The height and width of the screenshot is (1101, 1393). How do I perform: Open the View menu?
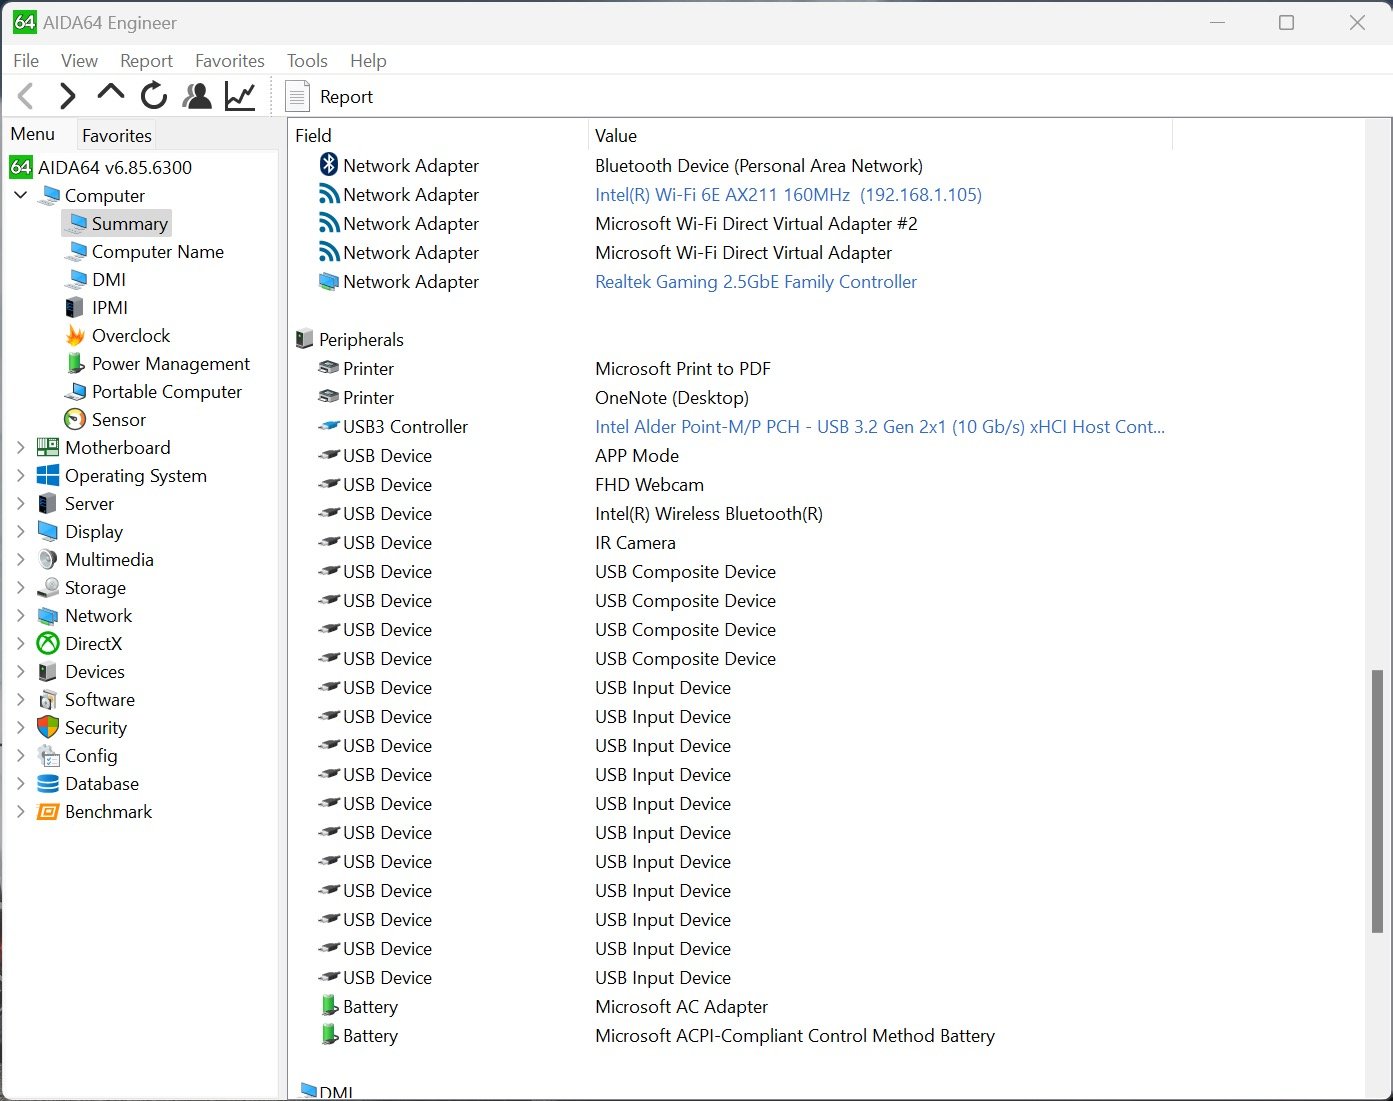(x=79, y=61)
